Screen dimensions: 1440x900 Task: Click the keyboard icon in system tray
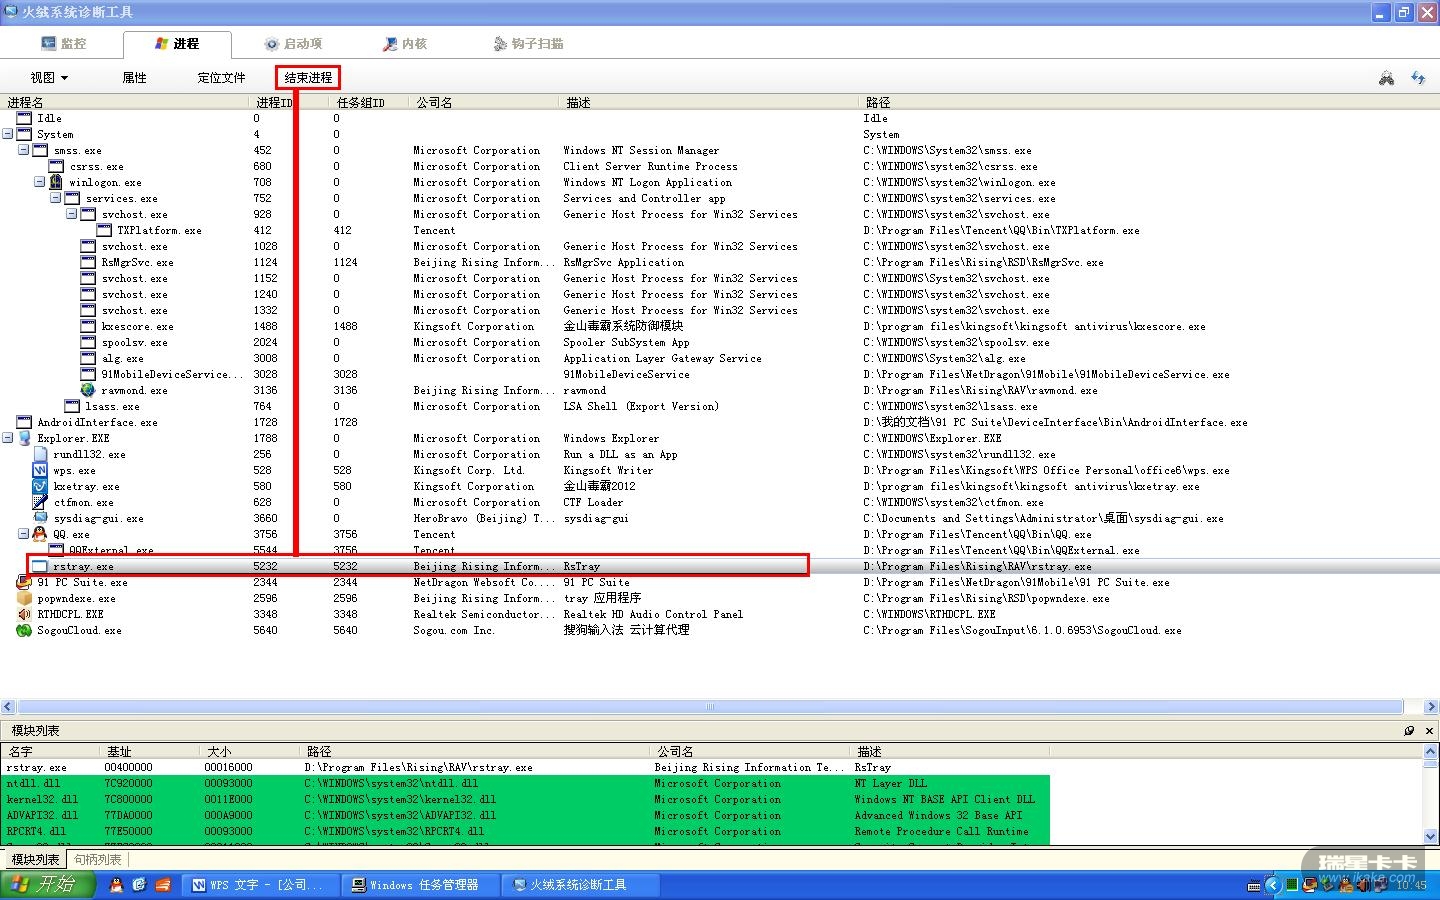[1254, 885]
